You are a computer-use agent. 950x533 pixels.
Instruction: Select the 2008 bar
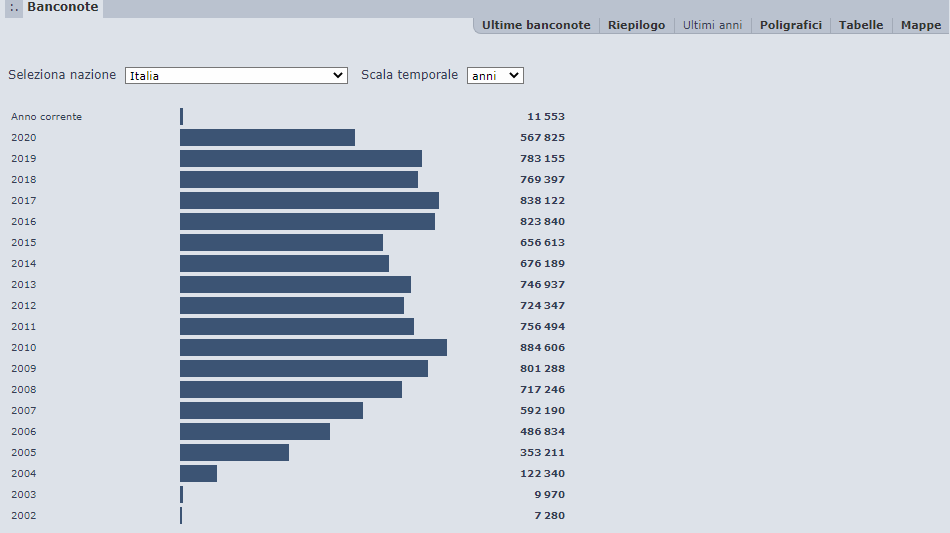point(291,390)
